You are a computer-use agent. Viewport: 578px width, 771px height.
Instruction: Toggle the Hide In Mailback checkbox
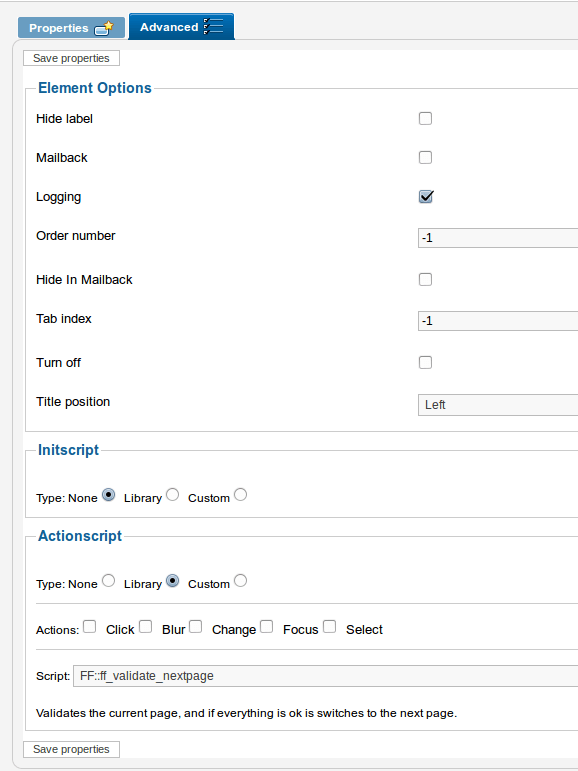coord(426,279)
